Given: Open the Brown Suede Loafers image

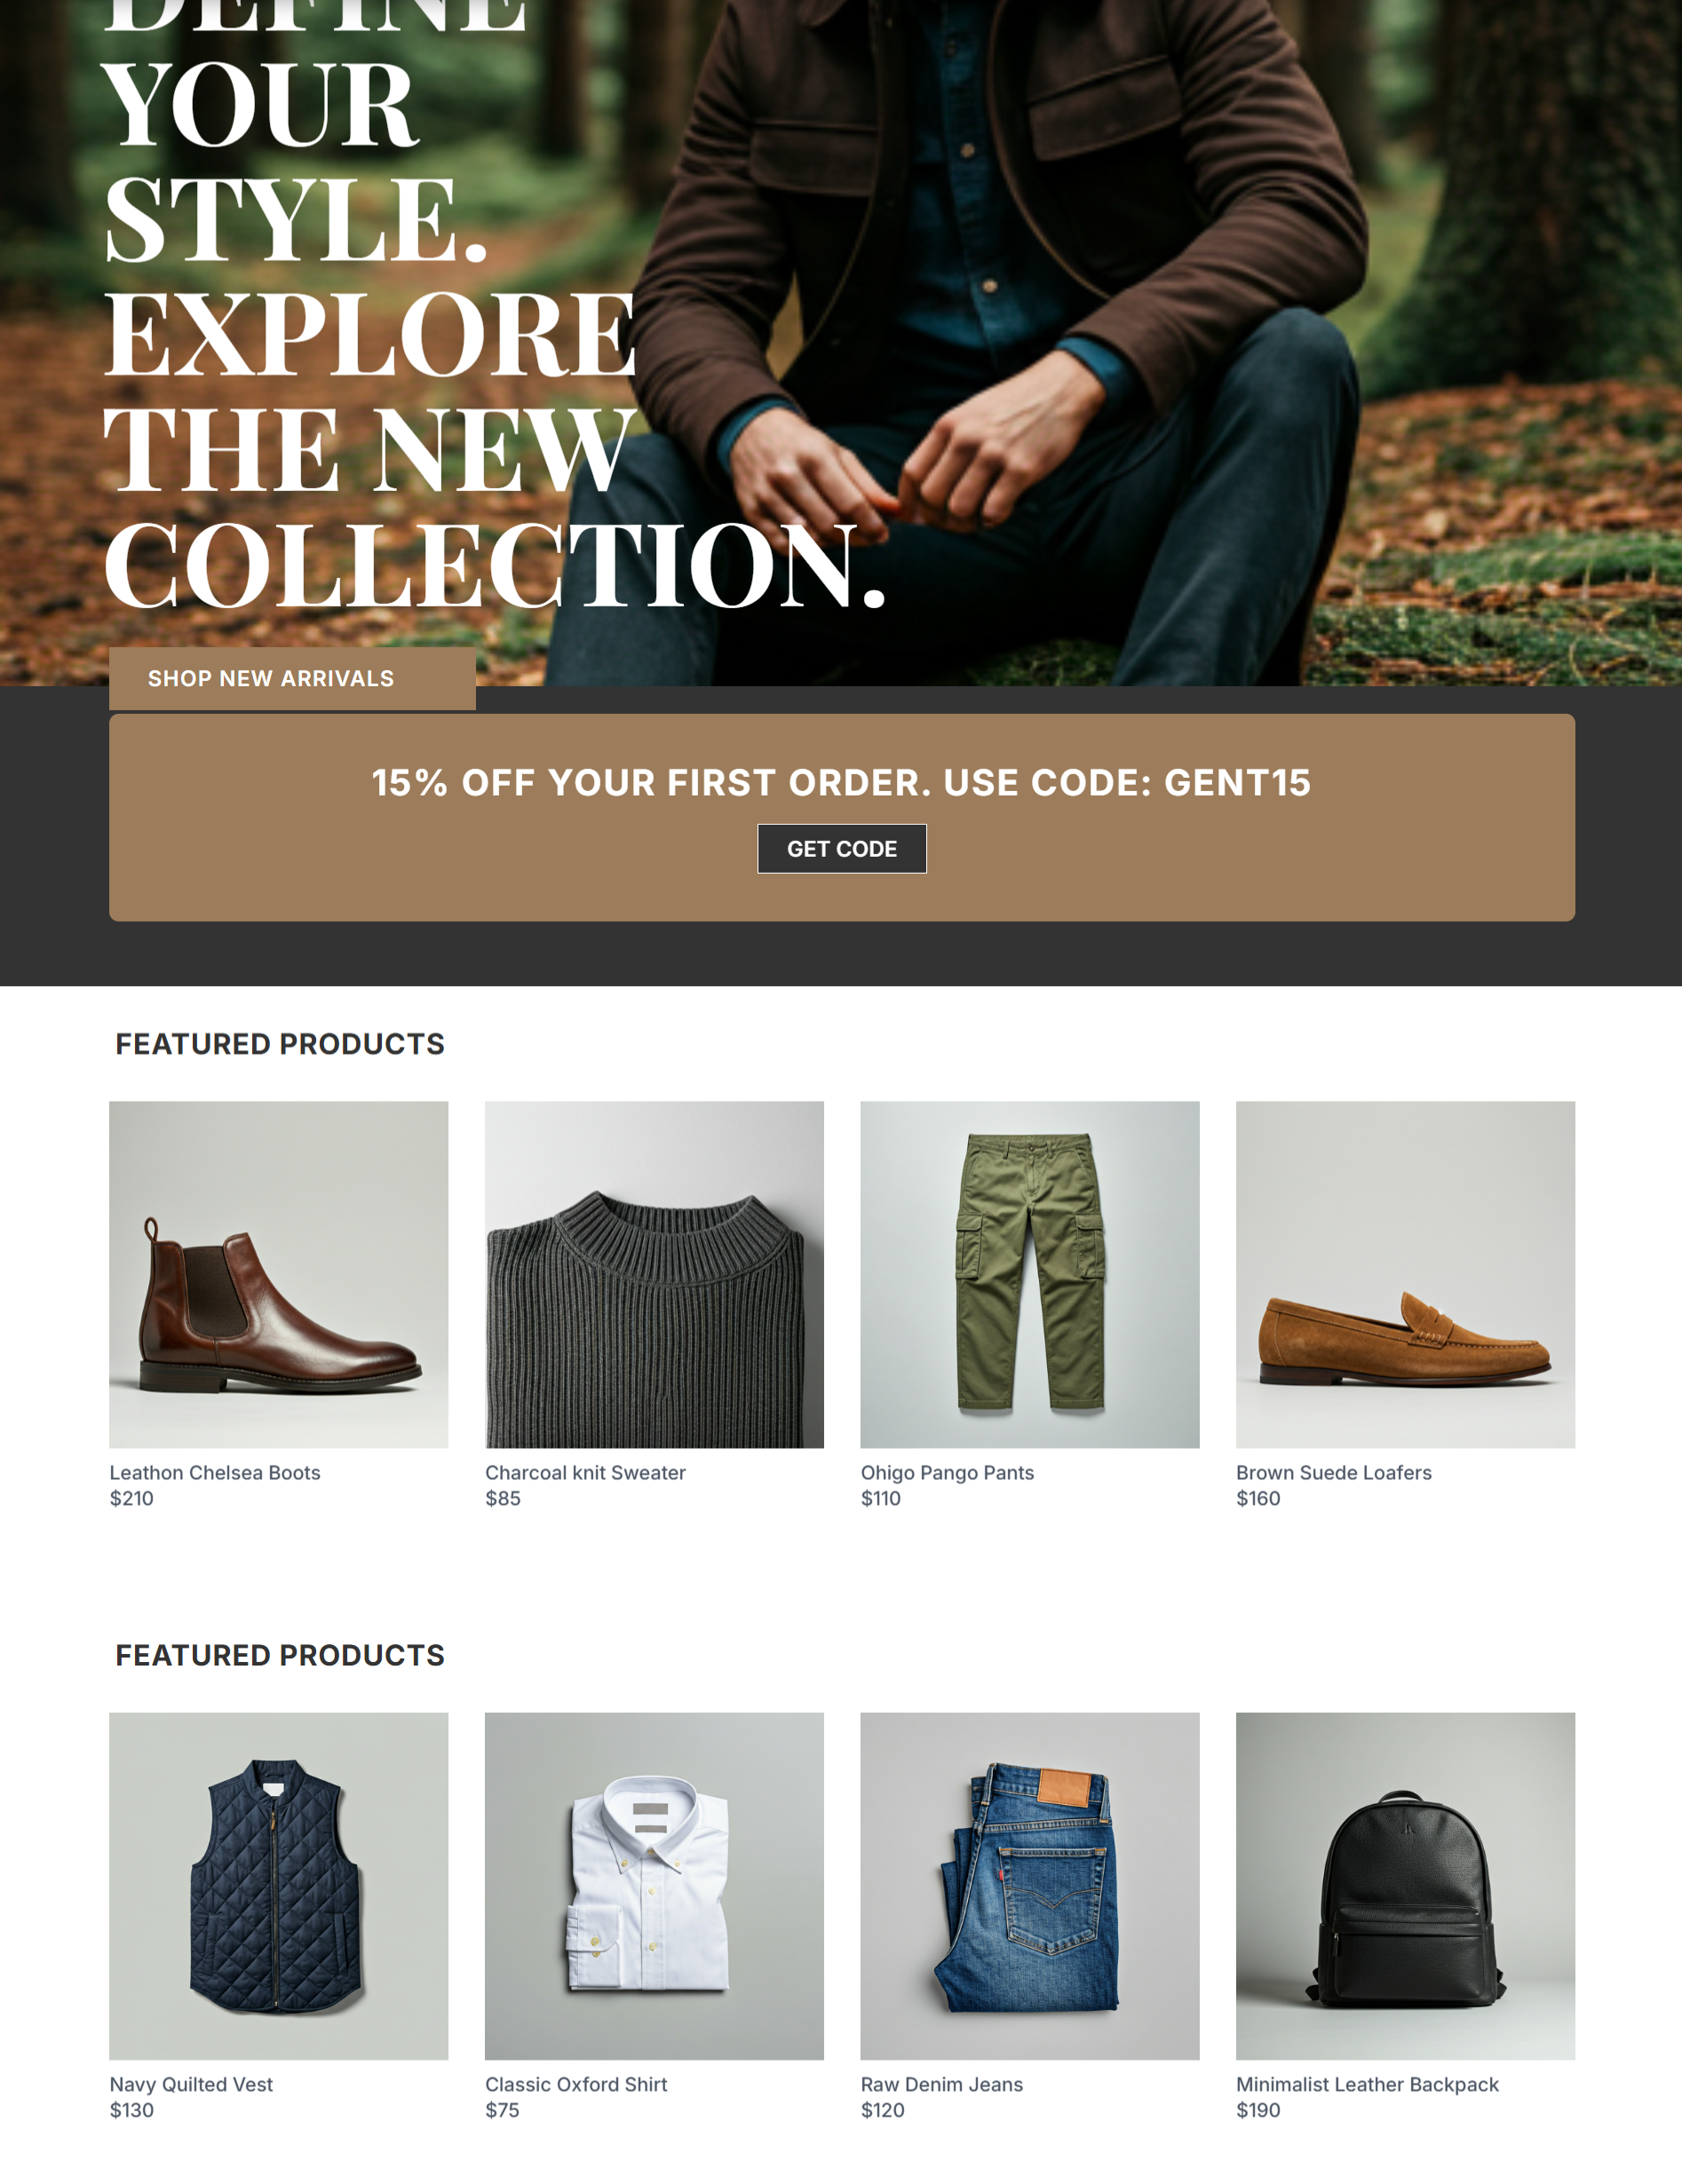Looking at the screenshot, I should coord(1405,1275).
